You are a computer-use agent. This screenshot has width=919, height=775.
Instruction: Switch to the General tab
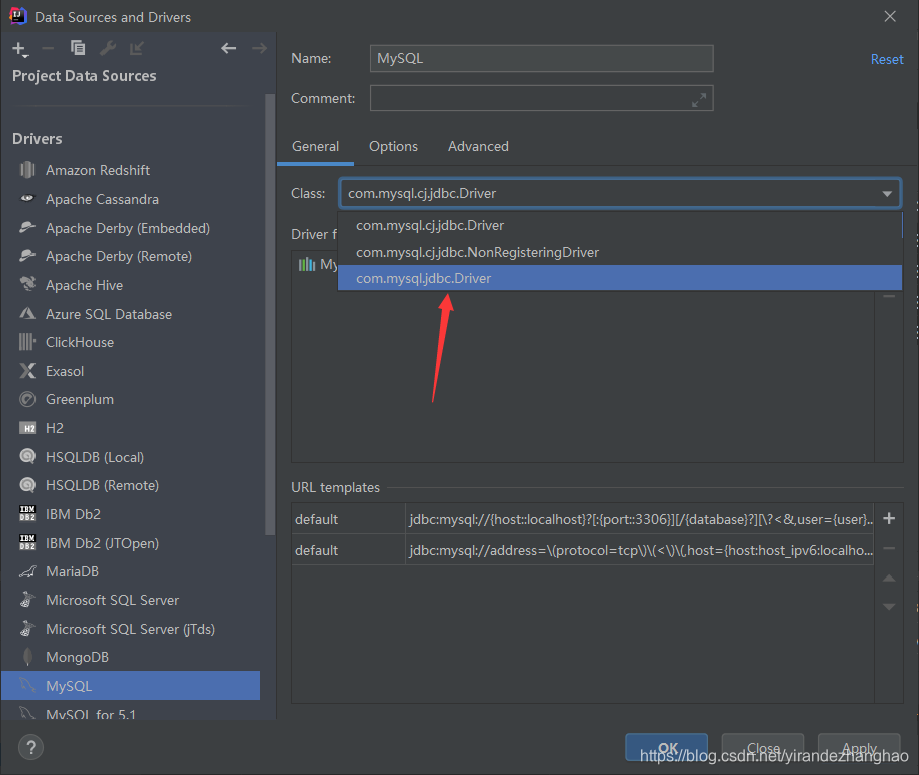click(x=315, y=147)
